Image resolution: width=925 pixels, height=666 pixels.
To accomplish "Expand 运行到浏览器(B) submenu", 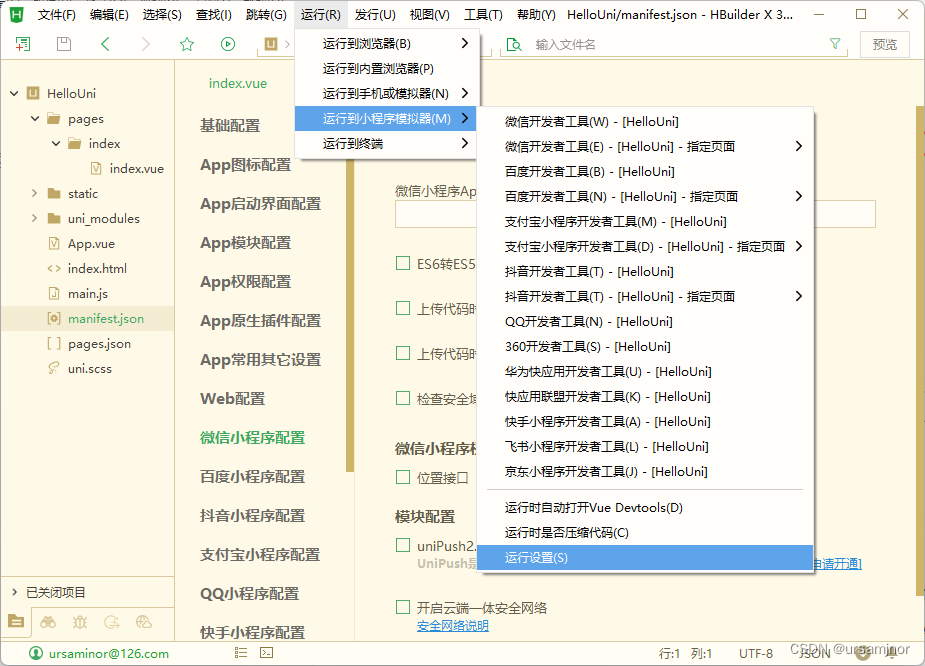I will (465, 43).
